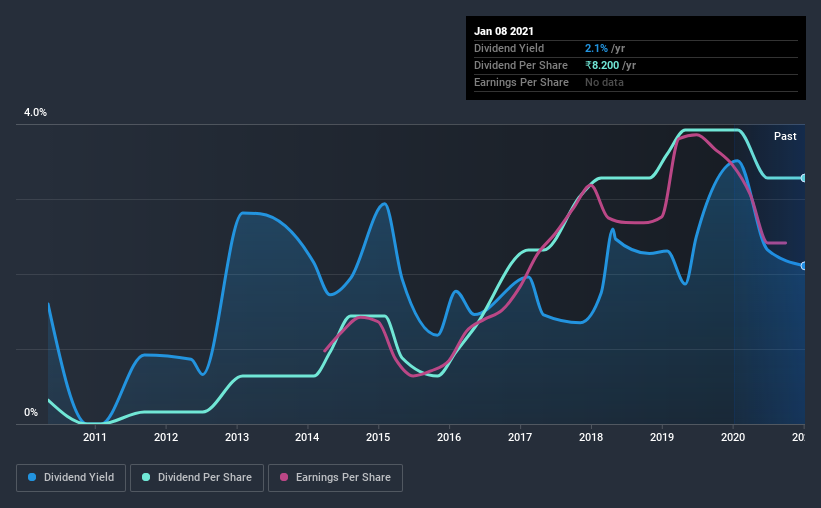Click the blue Dividend Yield legend dot

click(x=32, y=477)
